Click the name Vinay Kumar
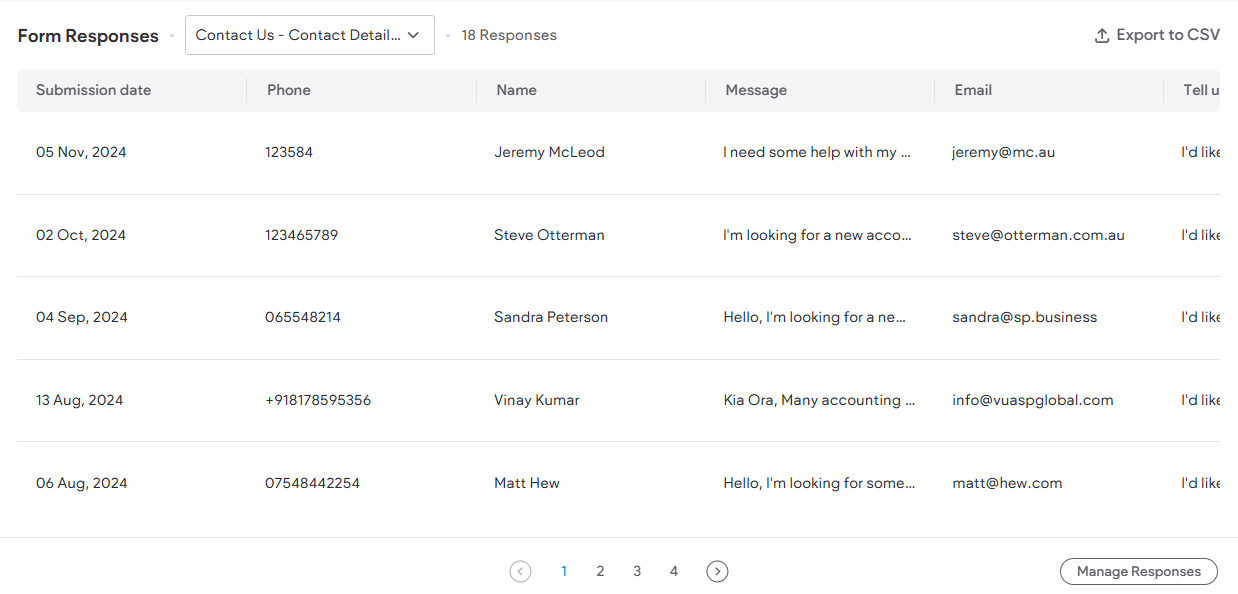Image resolution: width=1238 pixels, height=594 pixels. (537, 400)
